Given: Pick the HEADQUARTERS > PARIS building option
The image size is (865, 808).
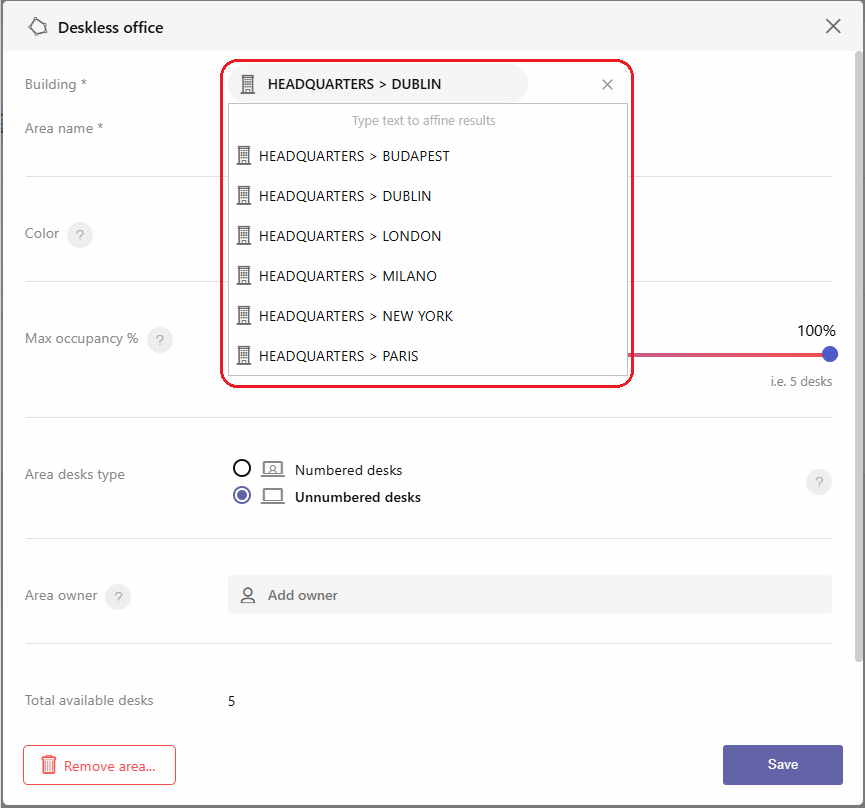Looking at the screenshot, I should 428,356.
